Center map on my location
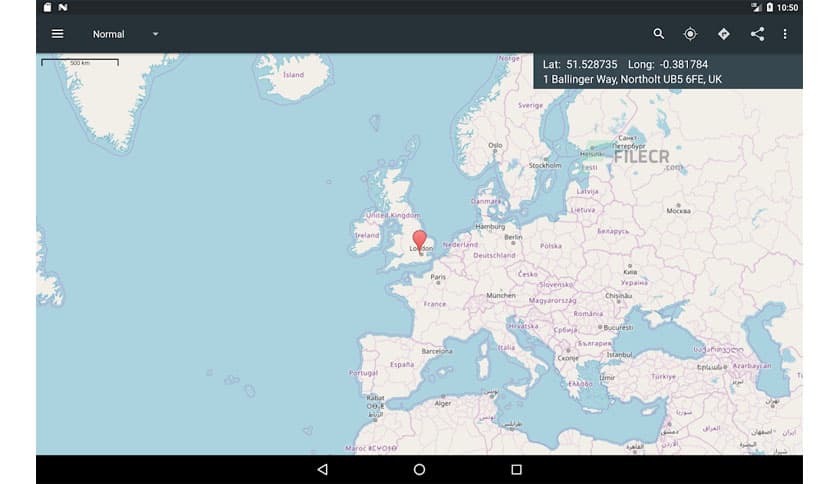The height and width of the screenshot is (484, 836). point(690,34)
